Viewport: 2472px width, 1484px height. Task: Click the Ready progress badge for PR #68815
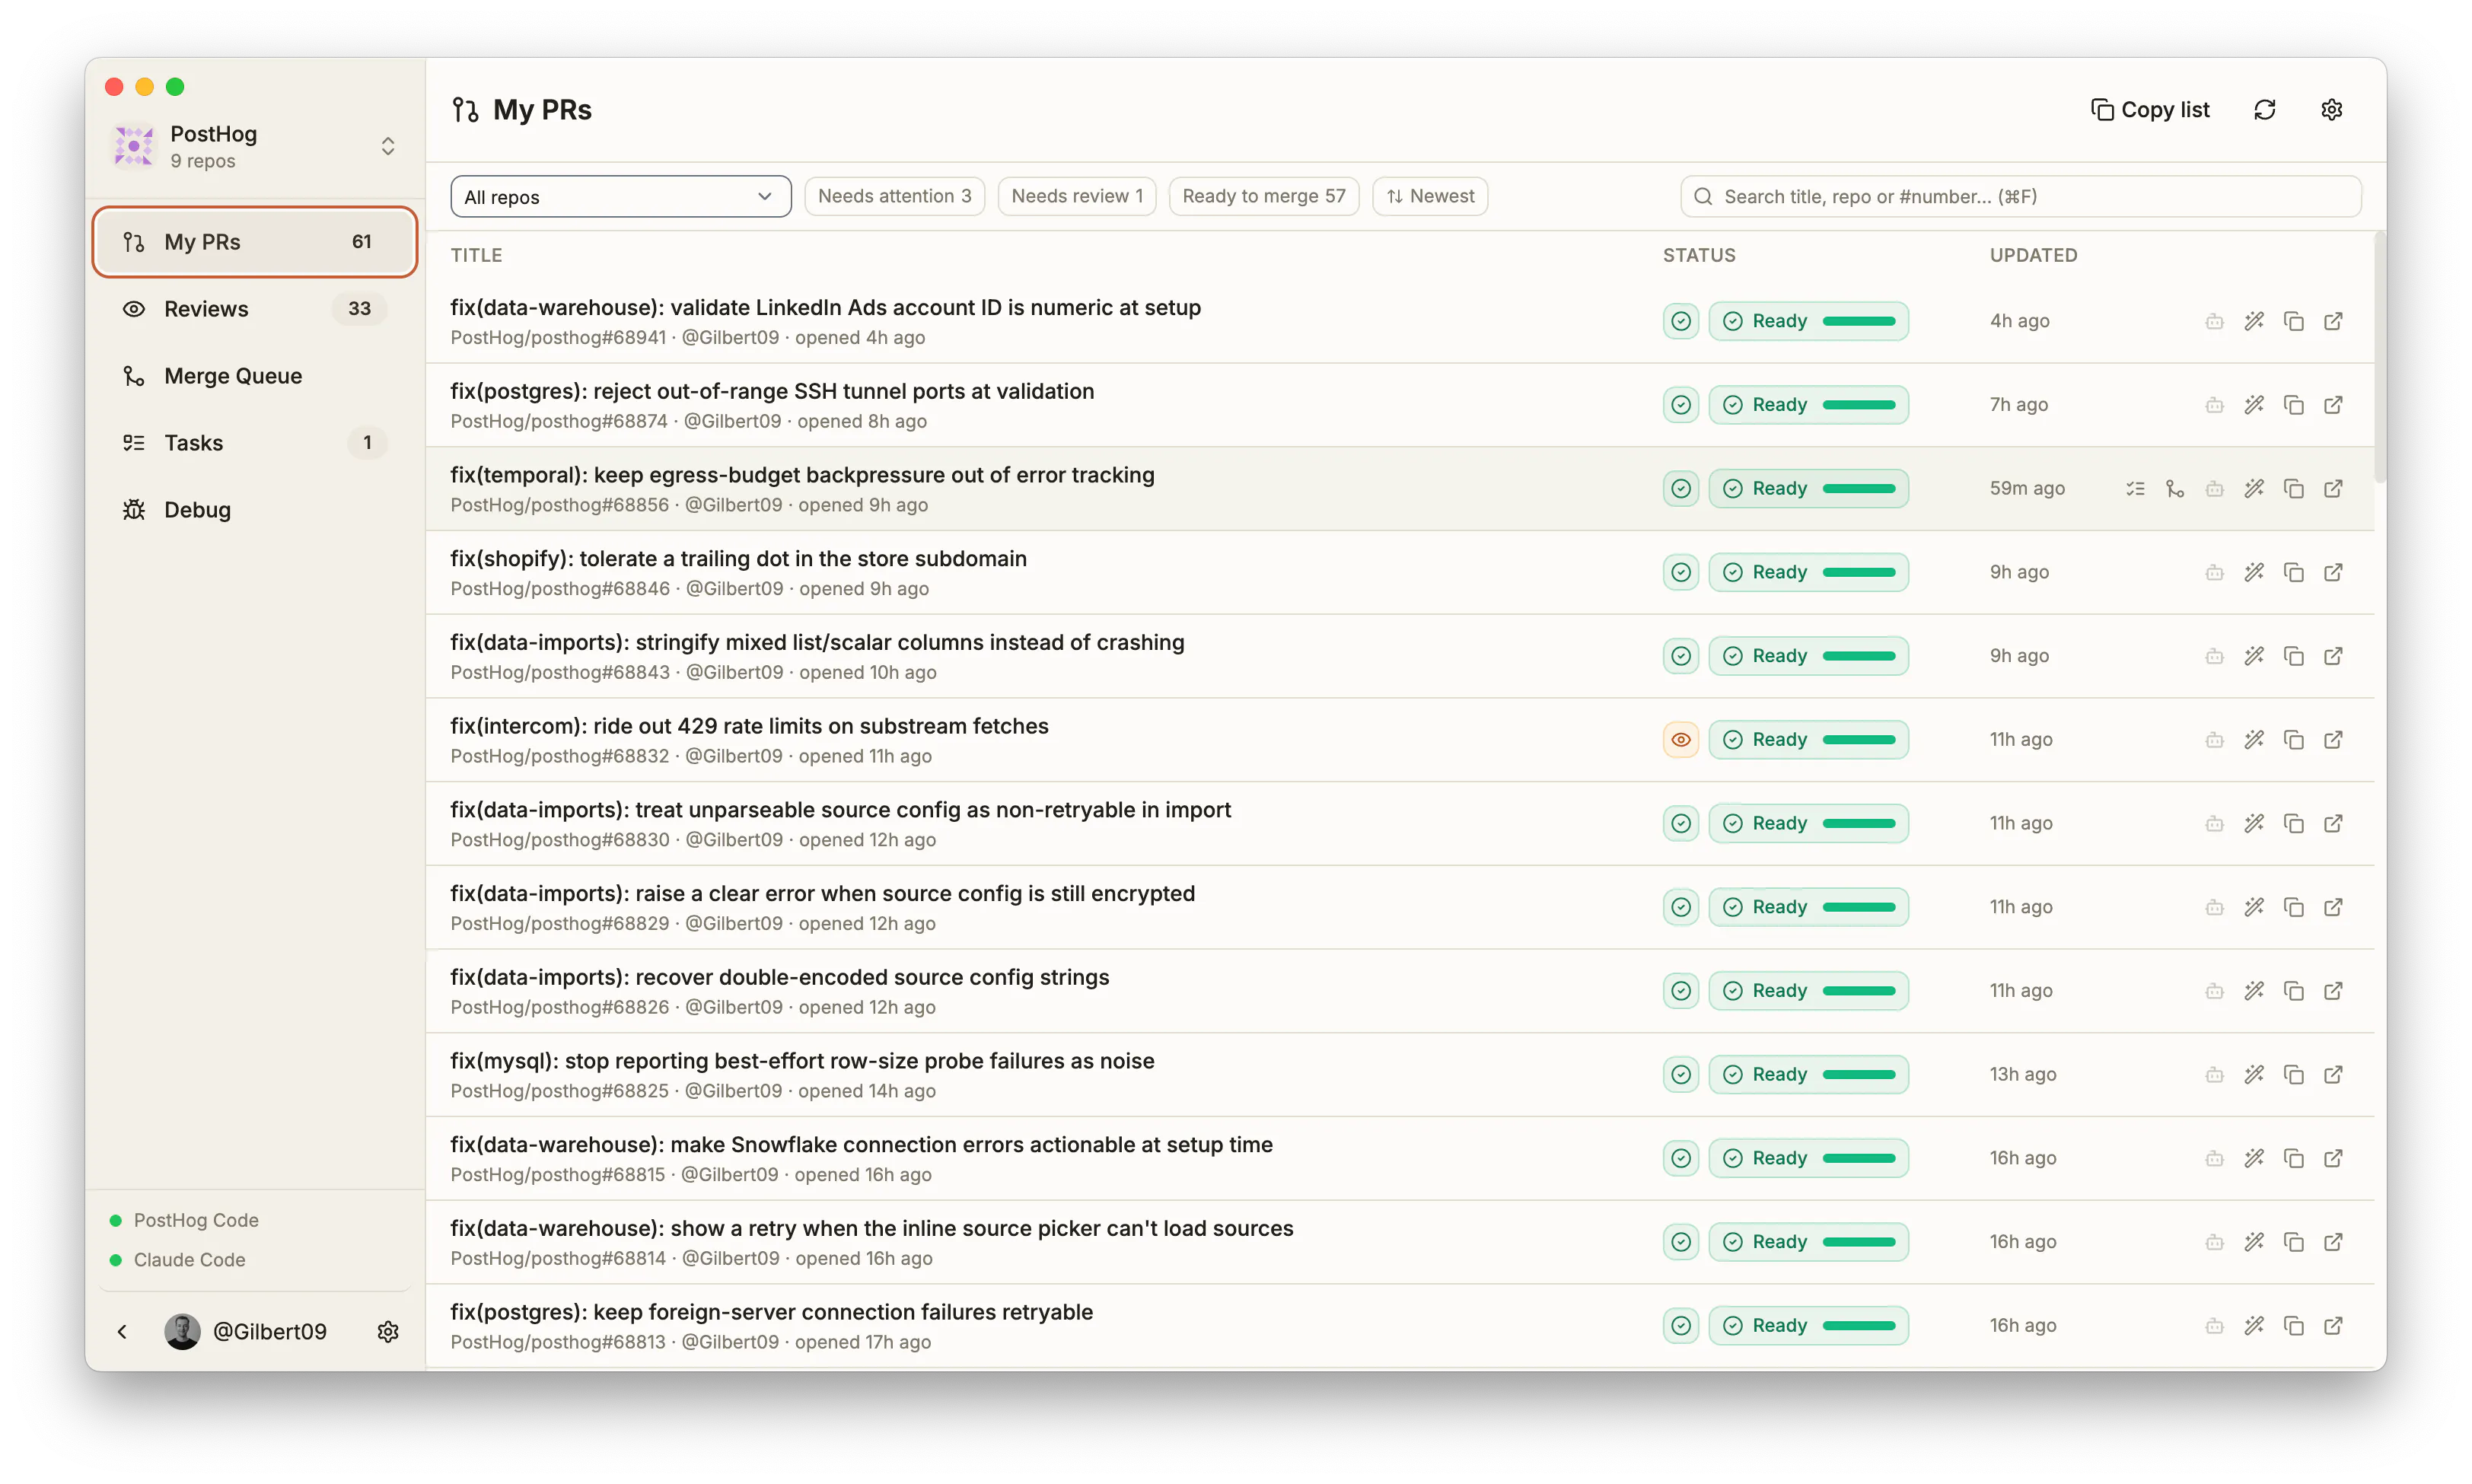tap(1808, 1158)
